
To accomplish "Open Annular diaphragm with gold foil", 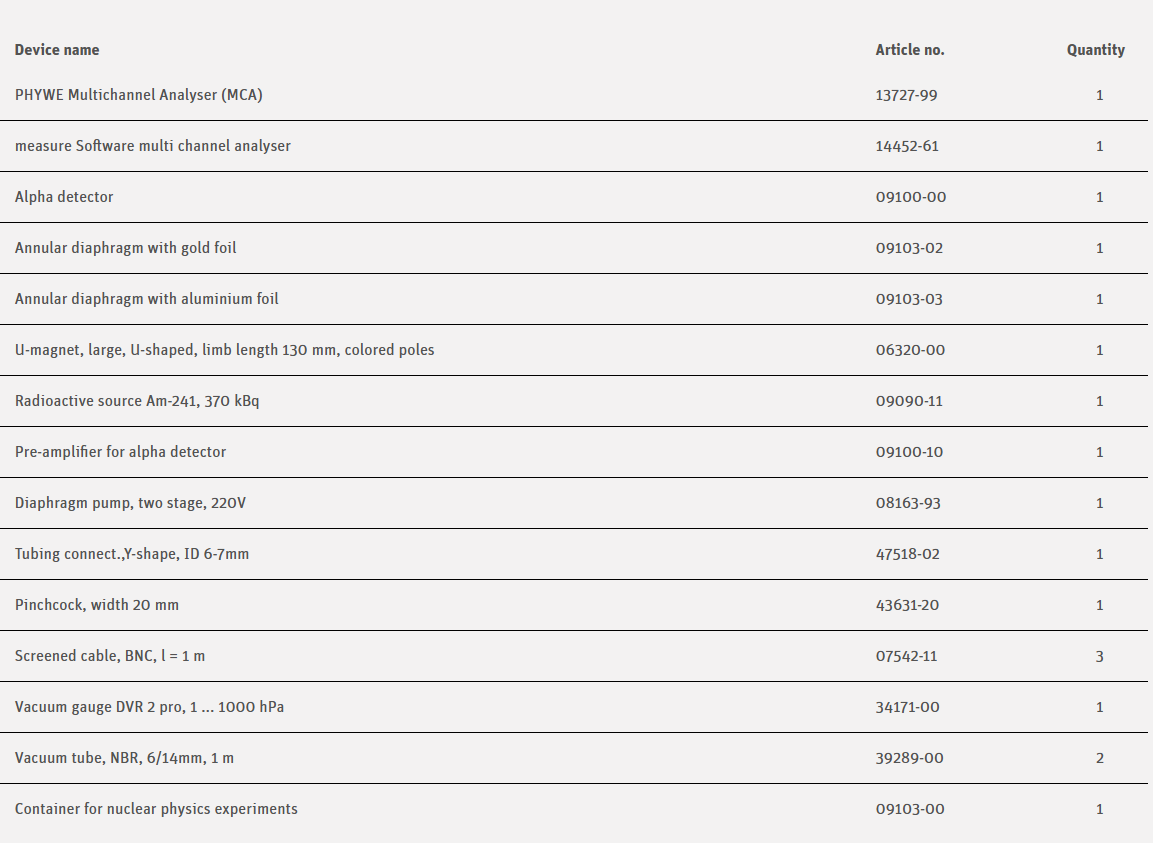I will pyautogui.click(x=125, y=248).
